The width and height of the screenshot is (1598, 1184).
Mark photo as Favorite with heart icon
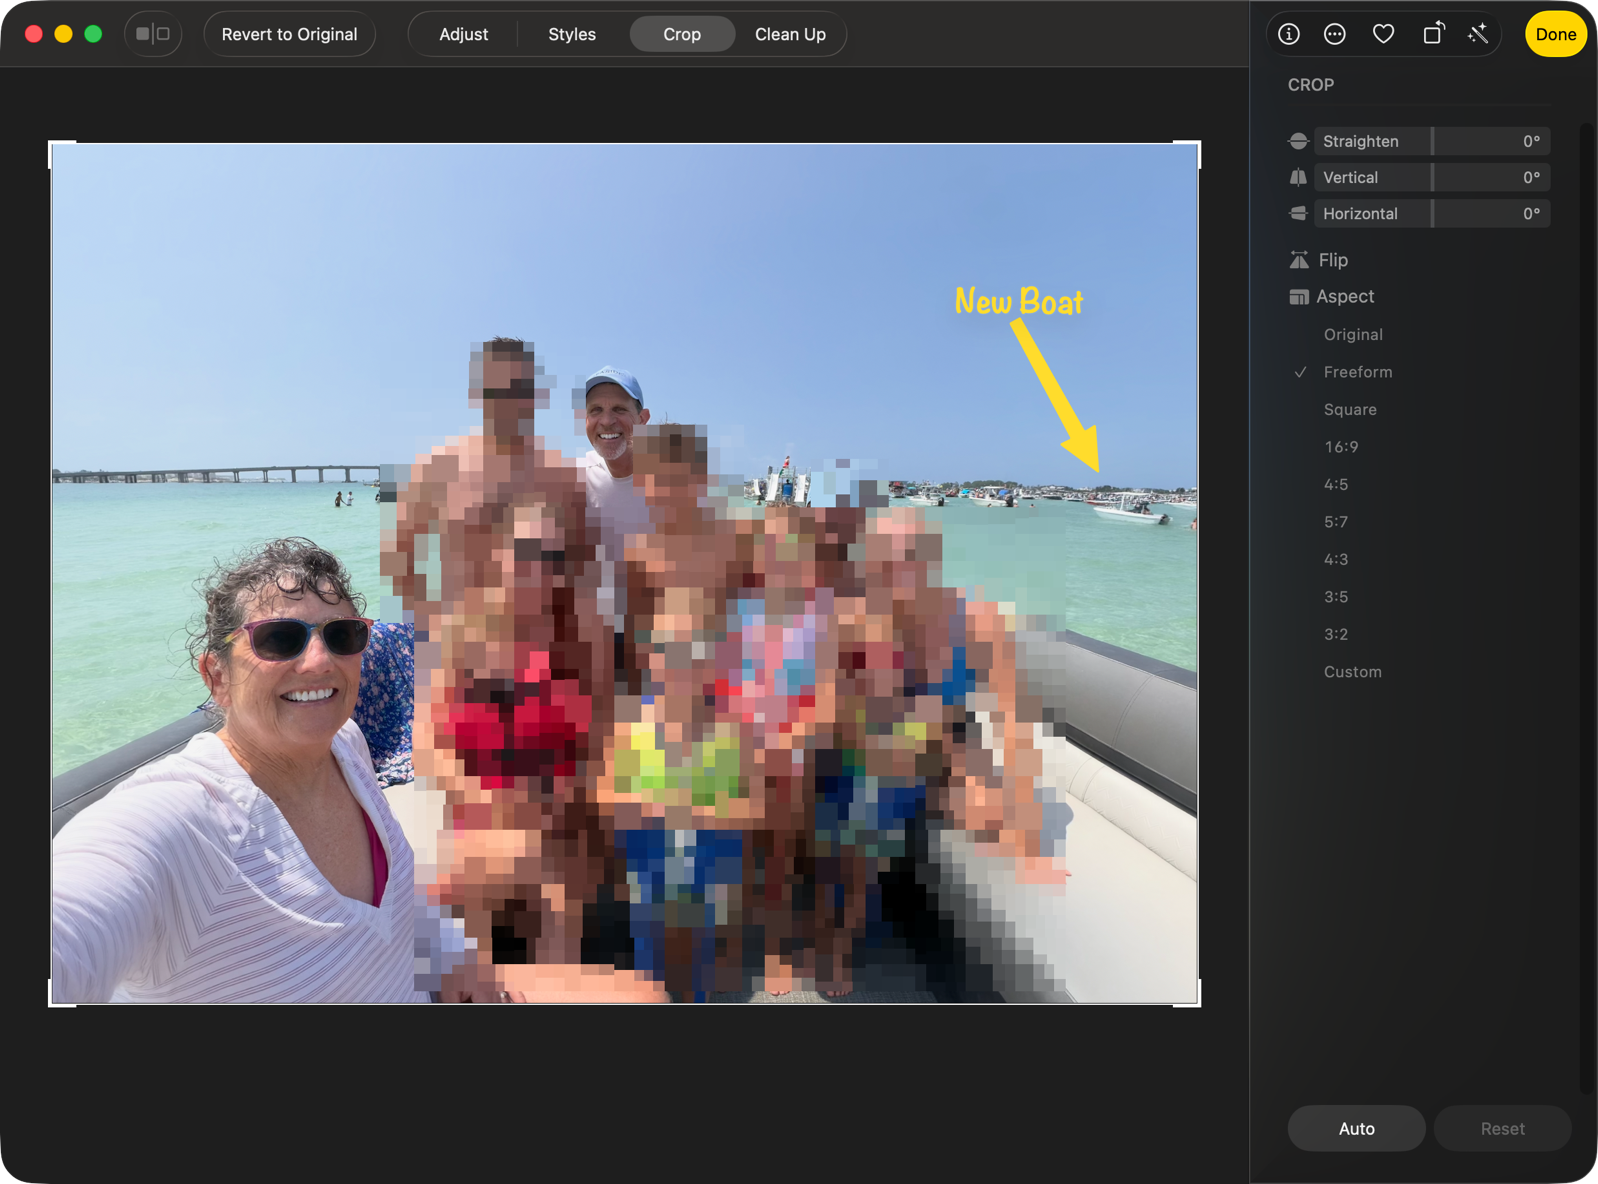click(x=1383, y=34)
